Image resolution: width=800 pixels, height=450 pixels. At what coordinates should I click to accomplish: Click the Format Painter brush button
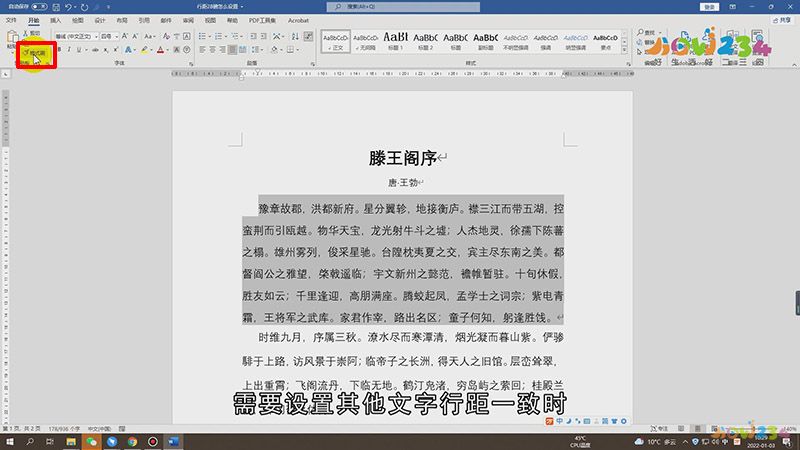point(35,53)
